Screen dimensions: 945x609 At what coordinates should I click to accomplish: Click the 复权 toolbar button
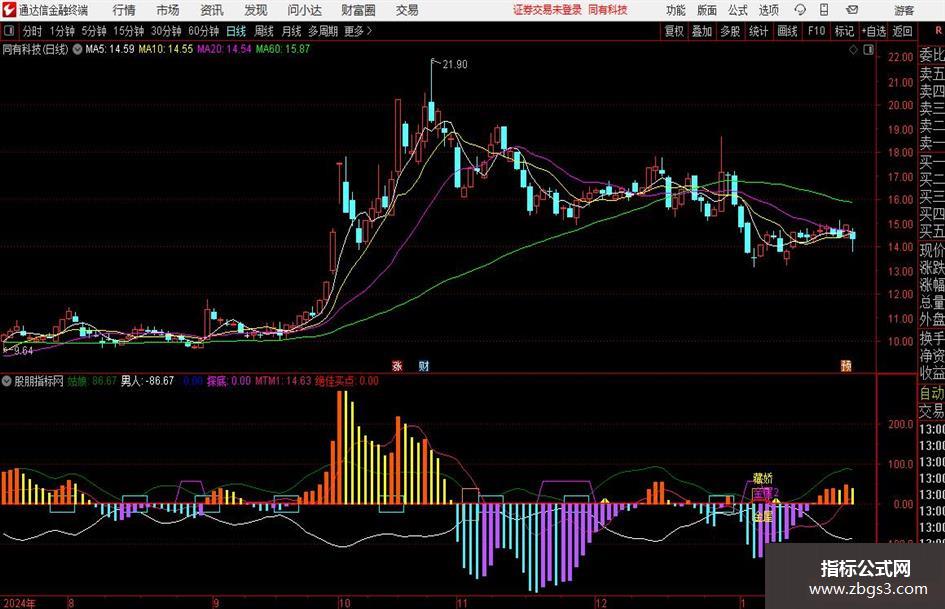pyautogui.click(x=674, y=31)
